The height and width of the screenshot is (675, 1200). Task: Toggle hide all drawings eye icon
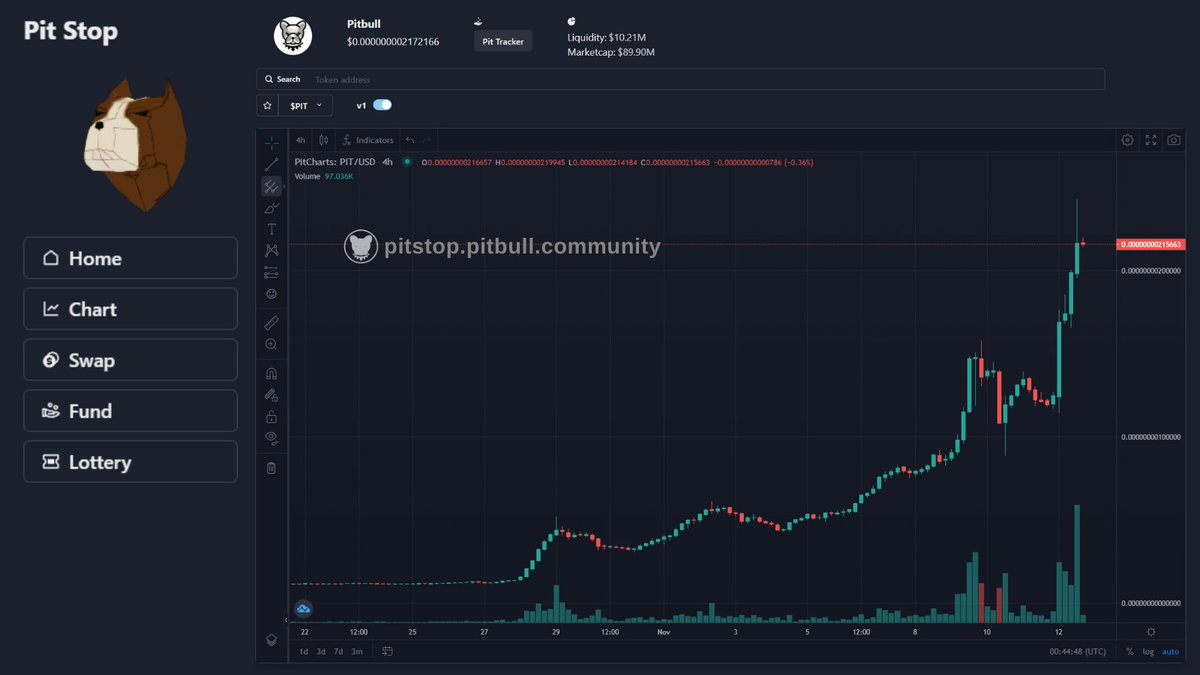tap(271, 438)
